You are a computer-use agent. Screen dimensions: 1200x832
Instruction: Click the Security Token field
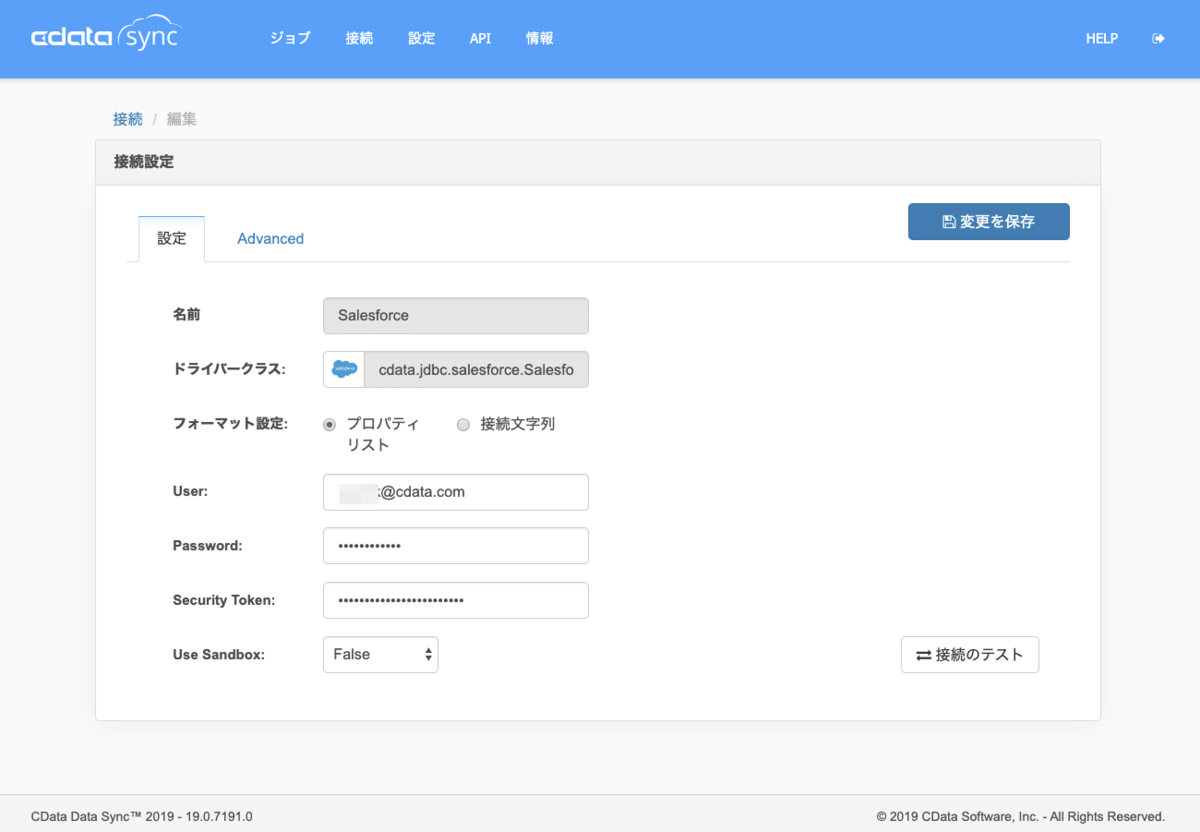[x=455, y=600]
